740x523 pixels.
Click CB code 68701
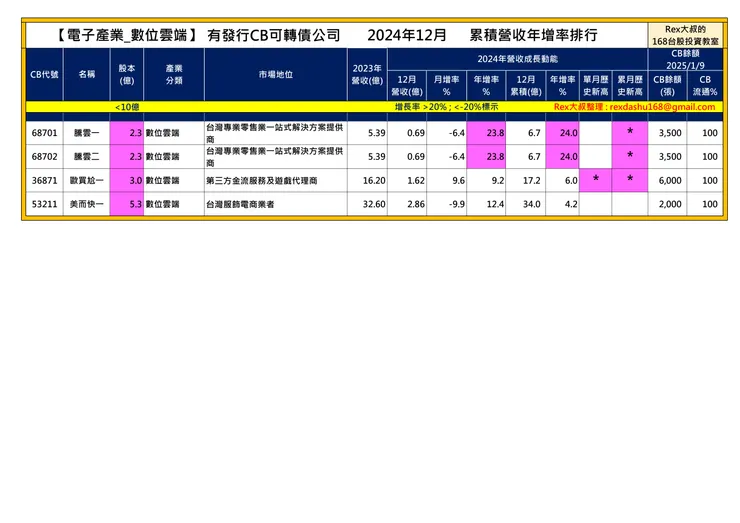[x=44, y=133]
